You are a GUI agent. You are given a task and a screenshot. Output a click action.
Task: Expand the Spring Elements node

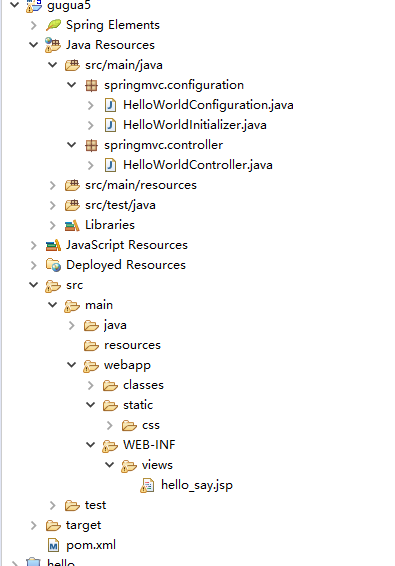point(34,25)
